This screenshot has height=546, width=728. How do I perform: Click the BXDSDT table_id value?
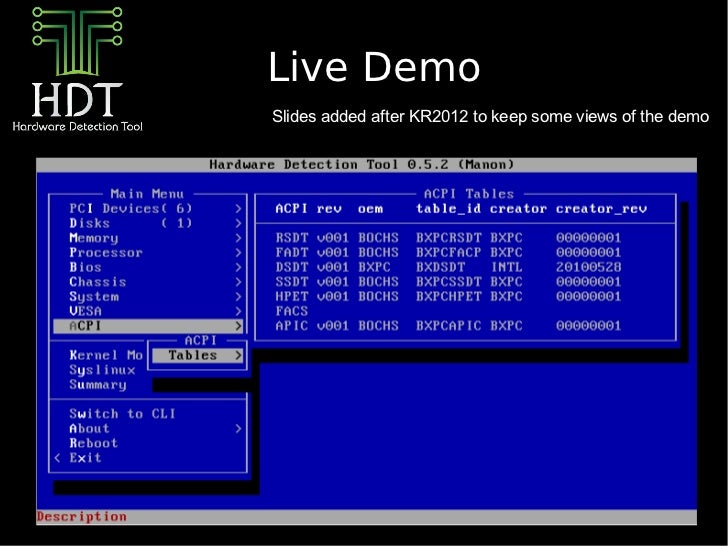click(x=441, y=267)
